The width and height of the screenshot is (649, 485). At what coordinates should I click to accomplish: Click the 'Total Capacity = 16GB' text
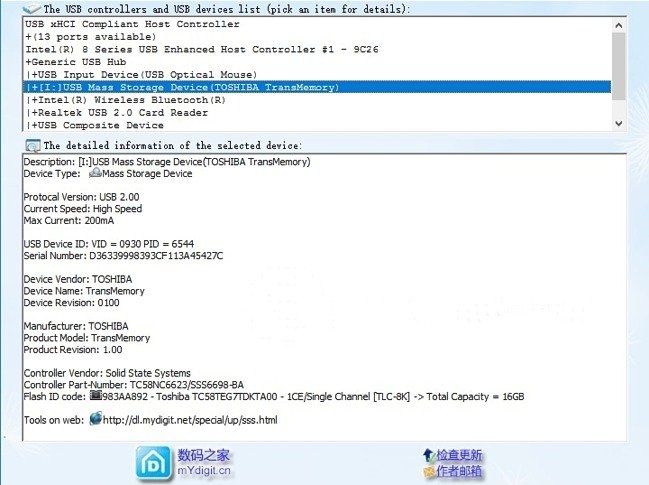(x=476, y=396)
